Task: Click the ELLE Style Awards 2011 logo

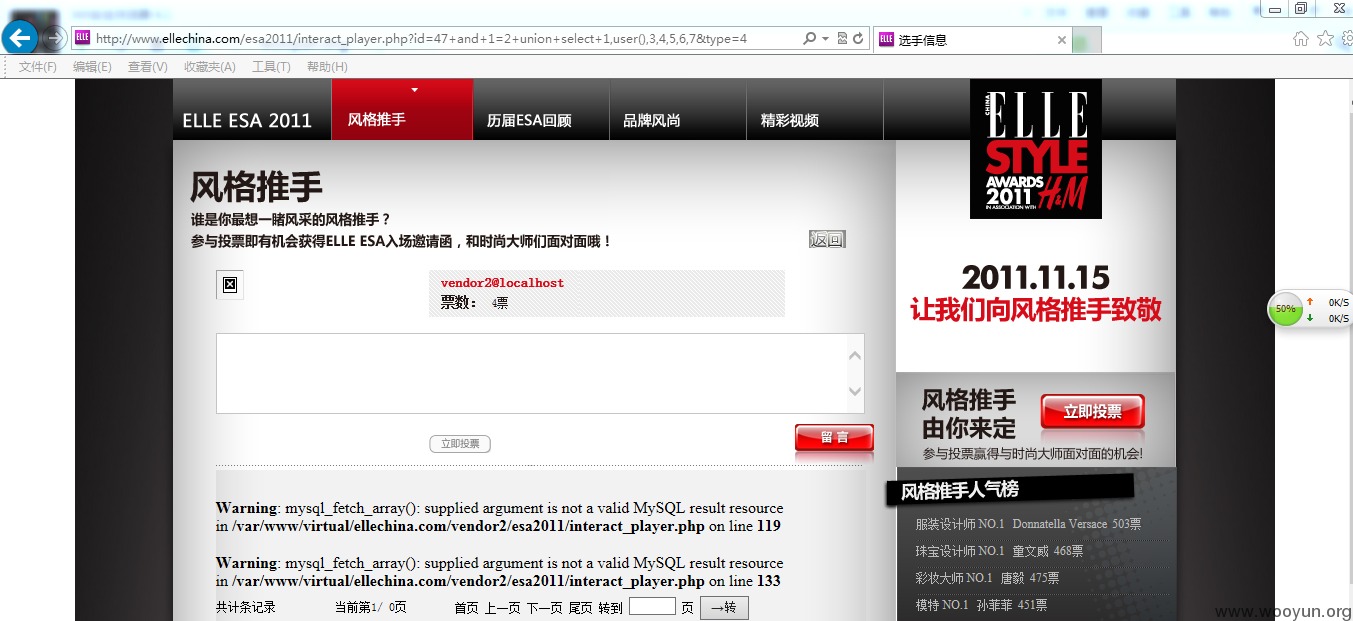Action: click(1036, 149)
